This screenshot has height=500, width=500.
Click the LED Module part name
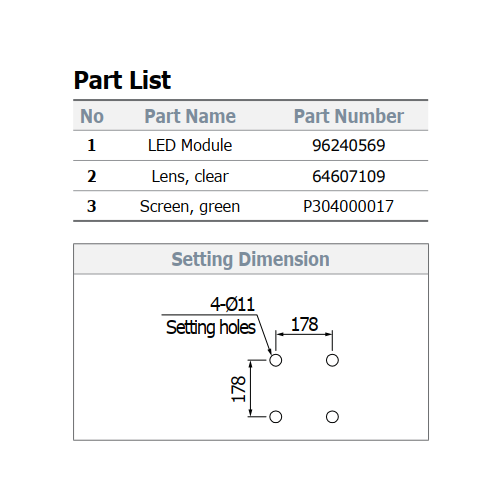tap(190, 145)
